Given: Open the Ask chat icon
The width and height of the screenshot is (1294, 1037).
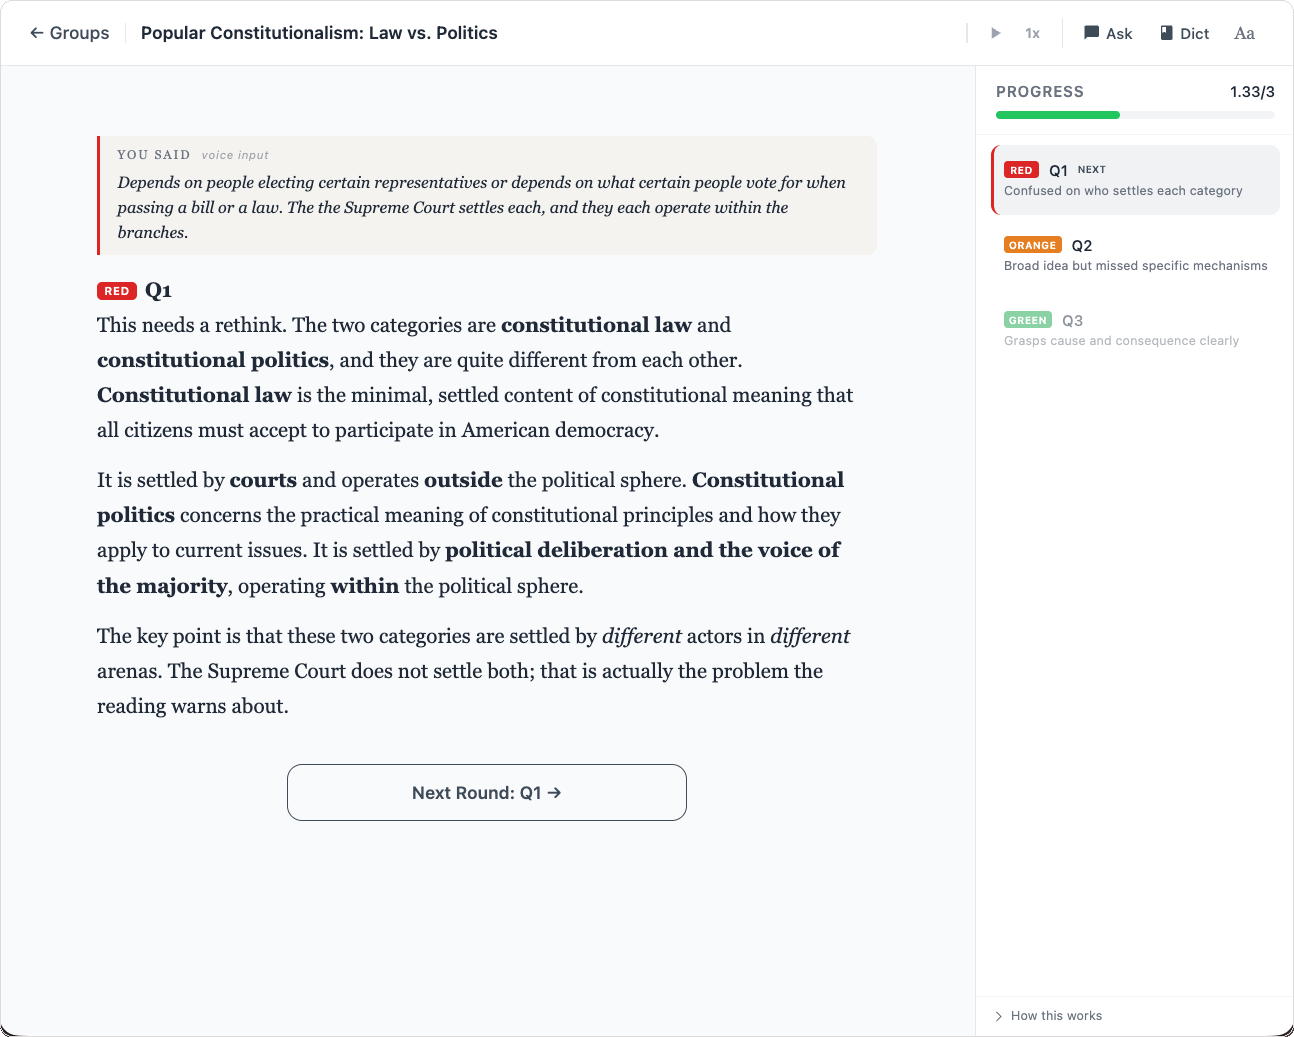Looking at the screenshot, I should point(1108,33).
